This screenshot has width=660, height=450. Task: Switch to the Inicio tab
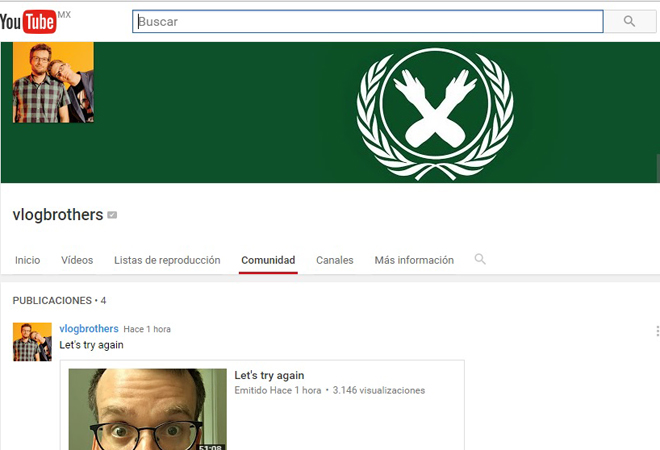pyautogui.click(x=27, y=260)
